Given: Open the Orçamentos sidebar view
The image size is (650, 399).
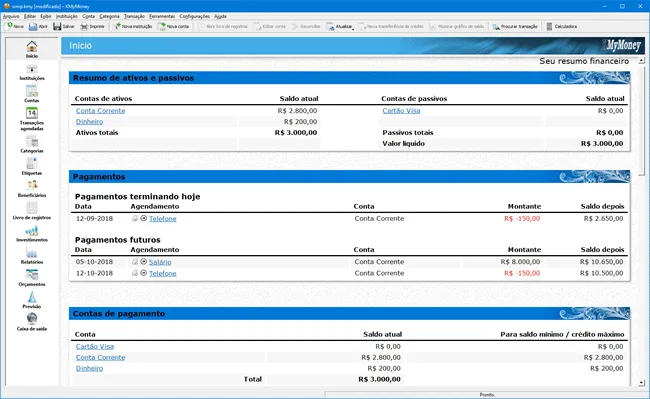Looking at the screenshot, I should 32,278.
